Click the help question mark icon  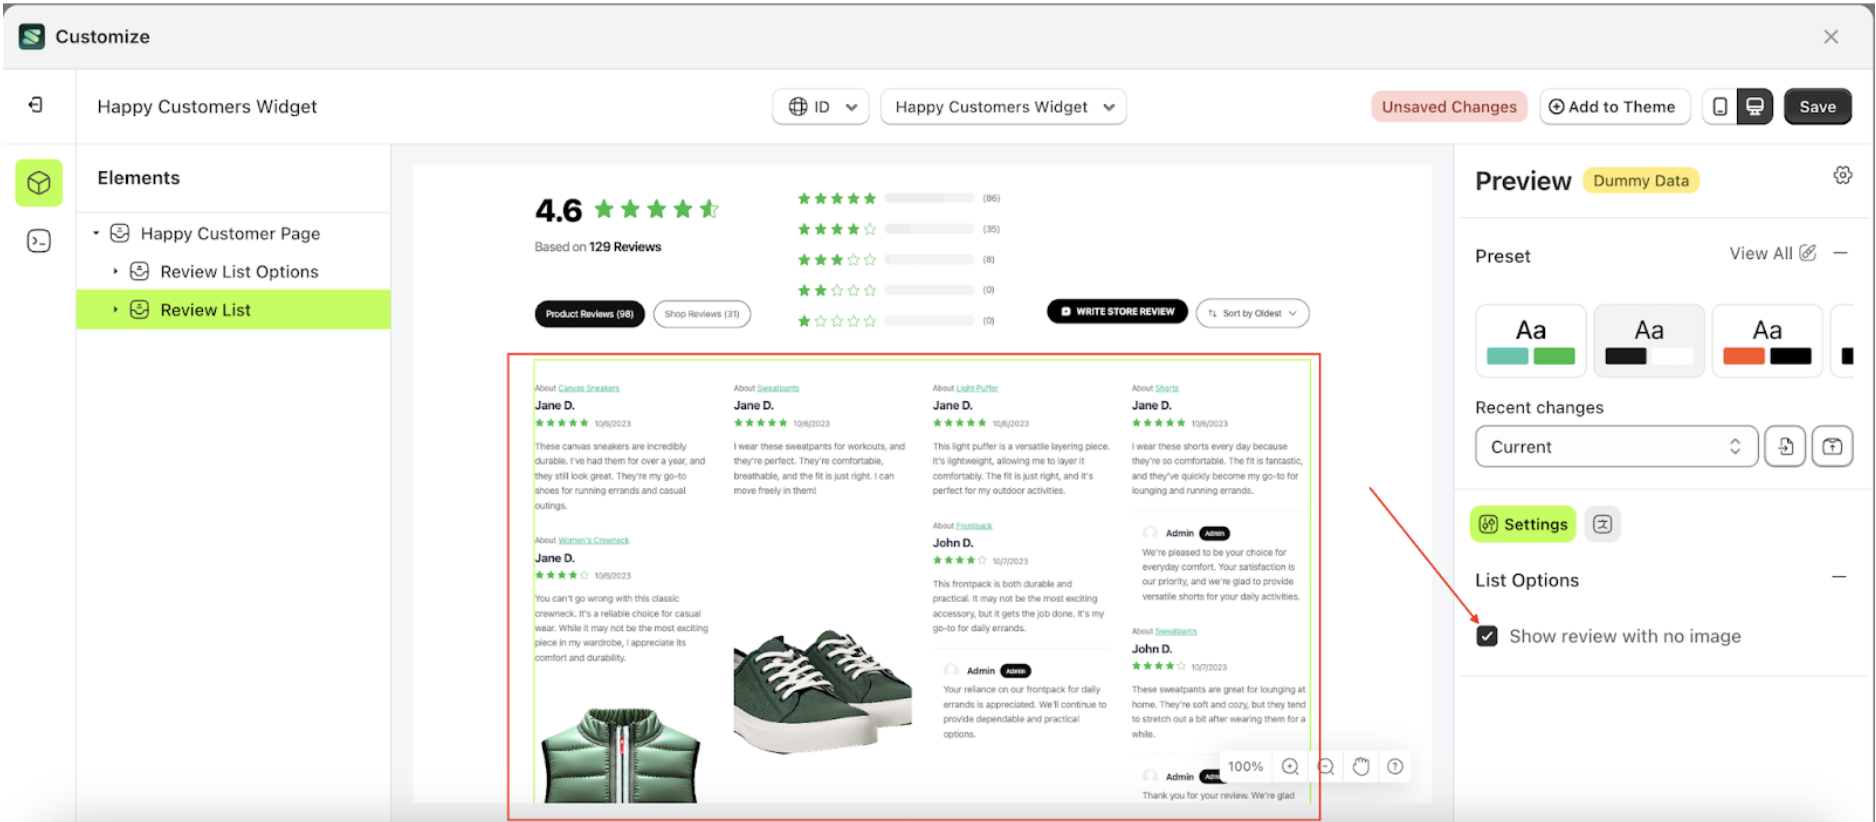point(1395,767)
